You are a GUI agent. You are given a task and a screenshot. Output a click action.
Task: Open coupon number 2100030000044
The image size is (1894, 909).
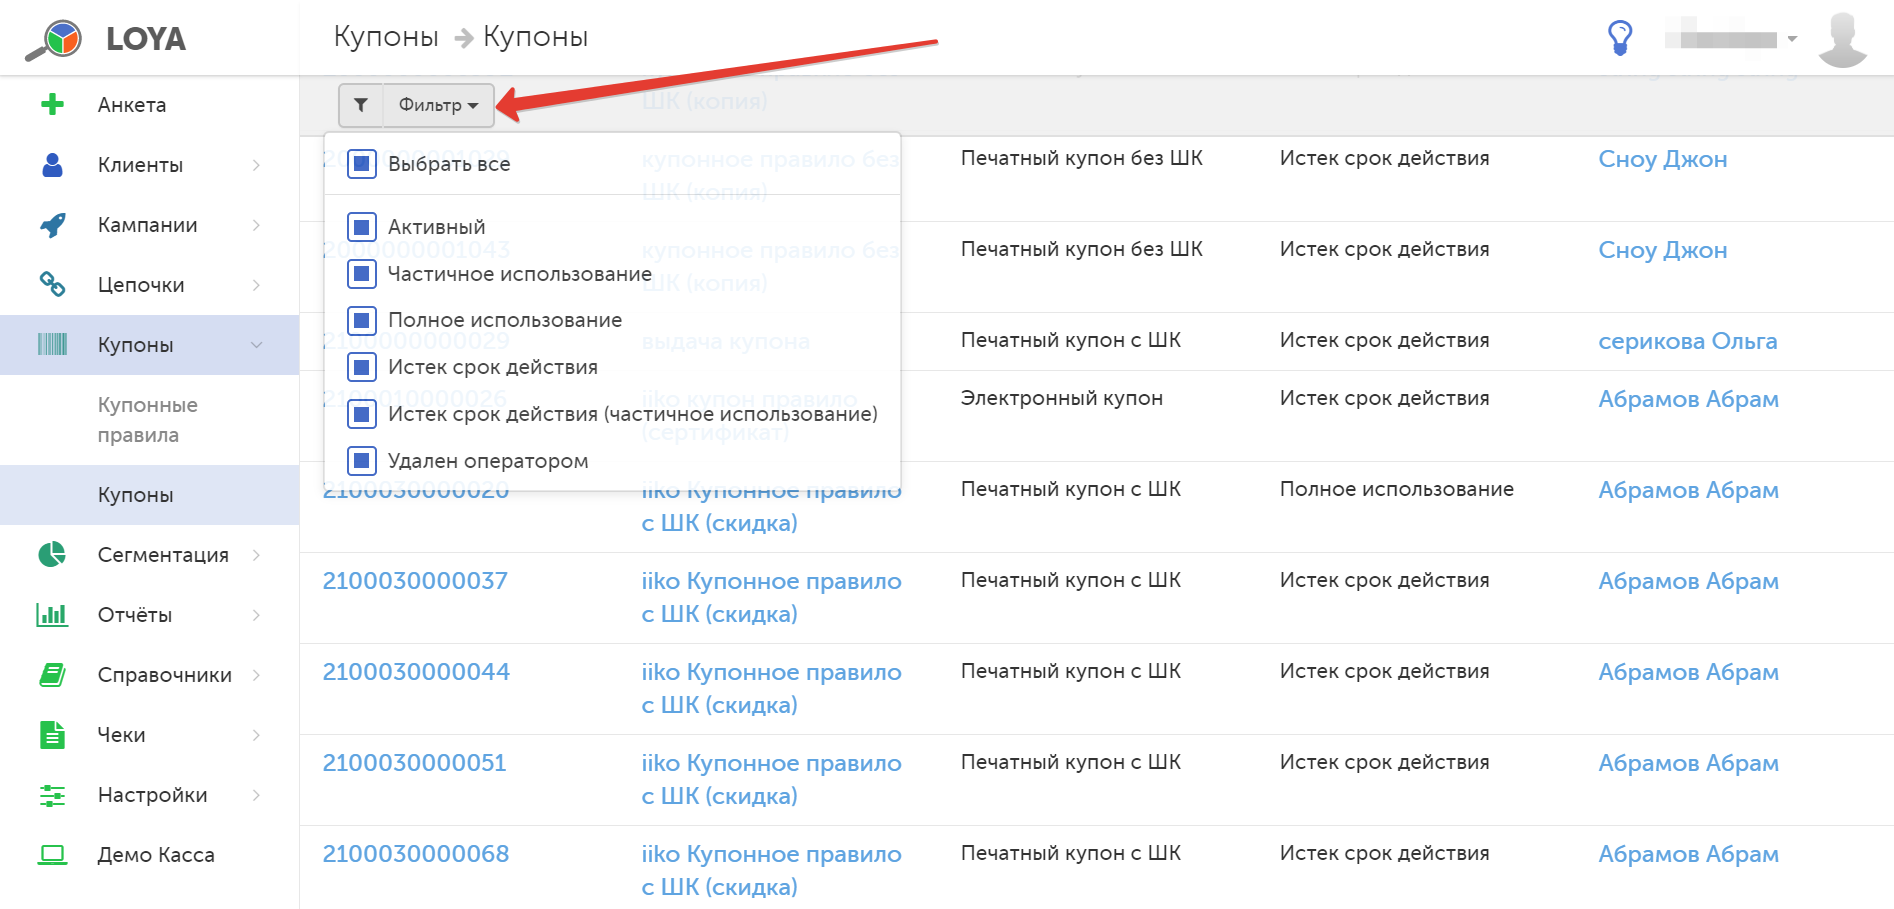[416, 672]
